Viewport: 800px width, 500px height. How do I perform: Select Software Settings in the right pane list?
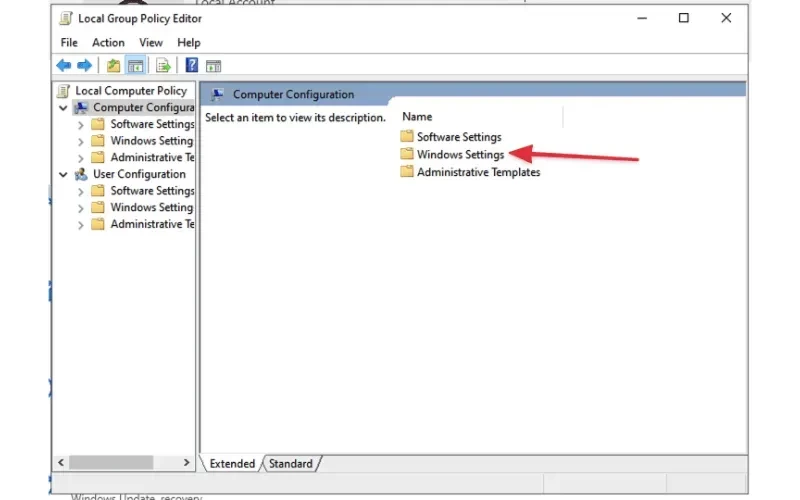click(459, 137)
